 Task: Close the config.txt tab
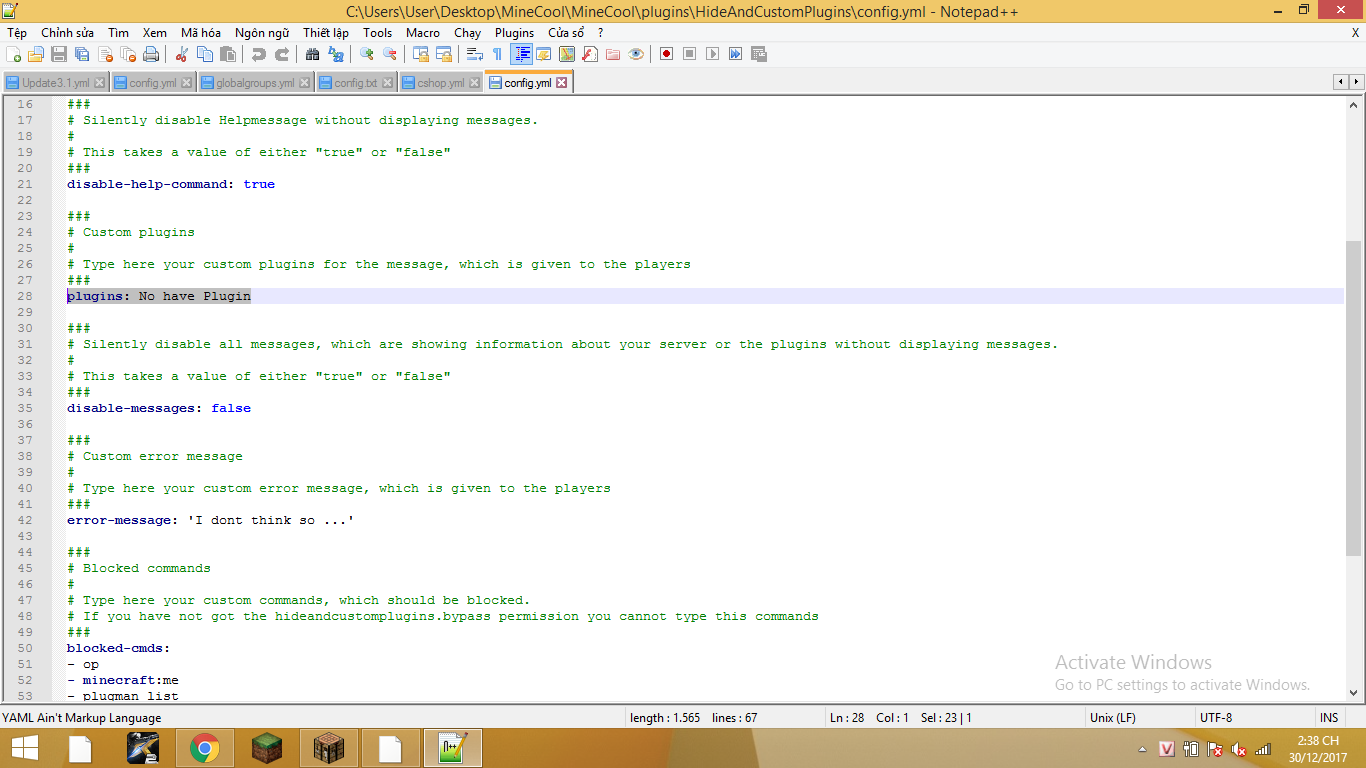pyautogui.click(x=389, y=83)
